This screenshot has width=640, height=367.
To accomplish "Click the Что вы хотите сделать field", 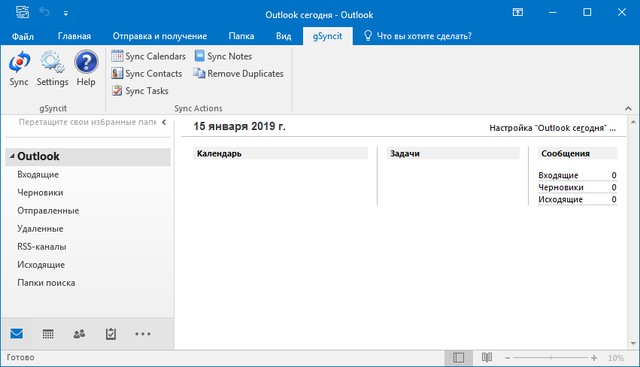I will pos(424,36).
